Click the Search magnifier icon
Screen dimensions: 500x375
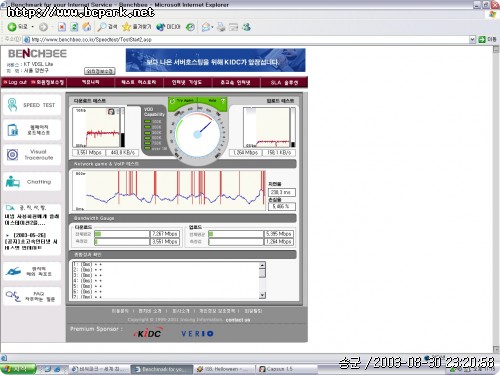(102, 27)
